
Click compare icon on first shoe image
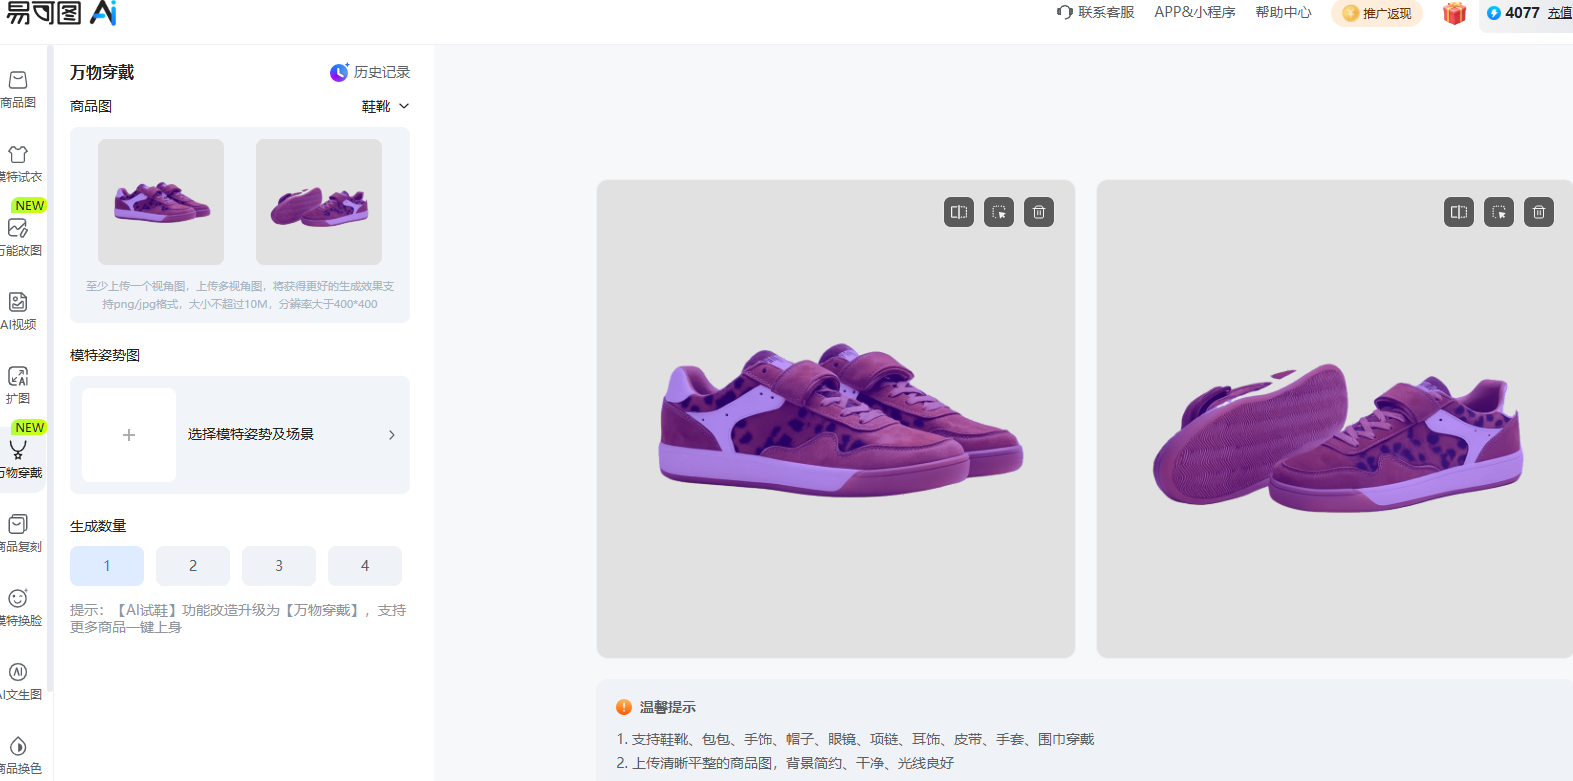[959, 212]
